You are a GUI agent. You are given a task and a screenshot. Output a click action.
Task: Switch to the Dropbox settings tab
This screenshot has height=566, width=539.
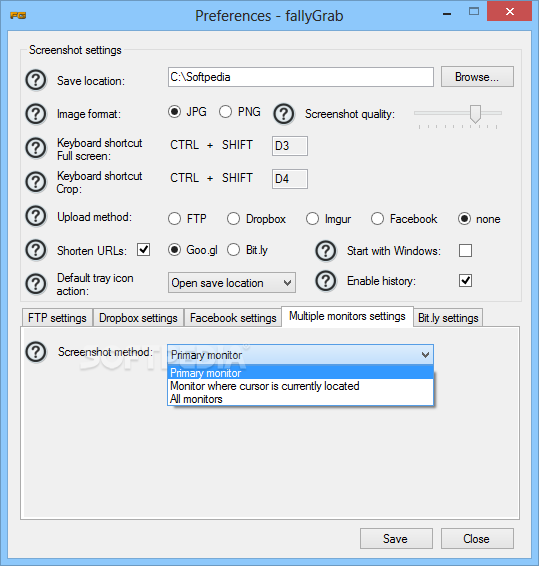tap(138, 318)
